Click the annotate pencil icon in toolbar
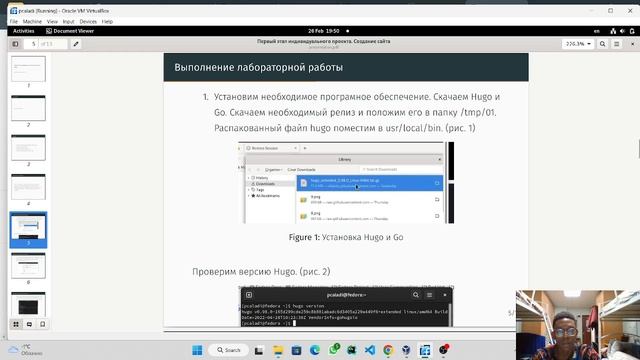This screenshot has width=640, height=360. click(76, 44)
